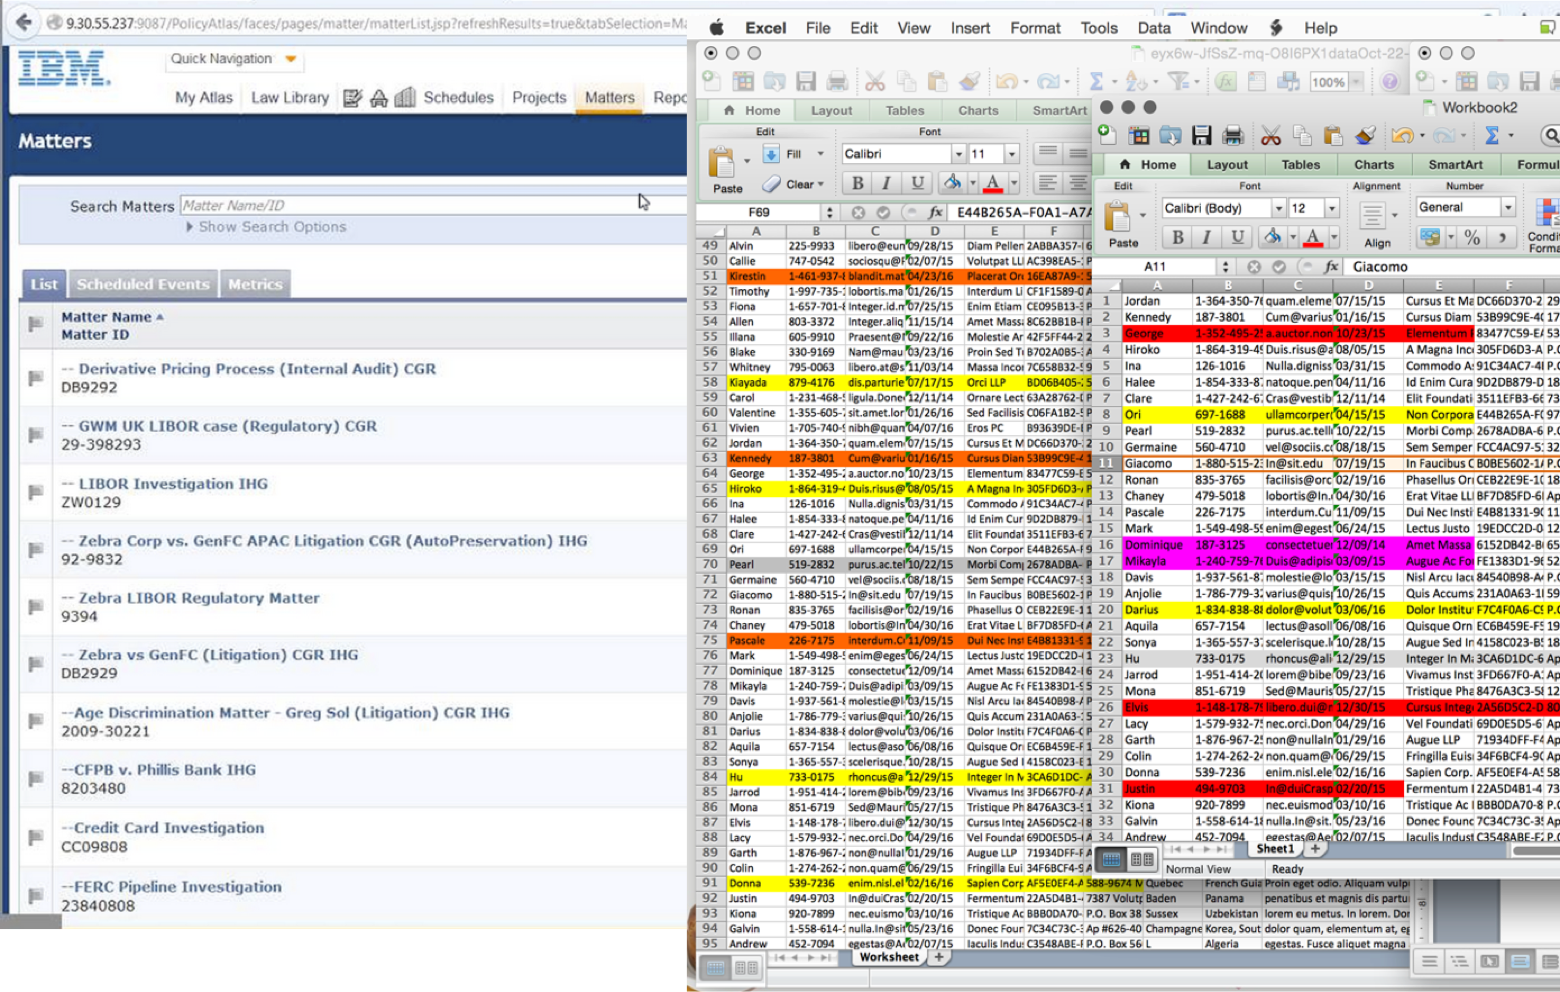Image resolution: width=1560 pixels, height=992 pixels.
Task: Cut selection with scissors in Workbook2
Action: [1271, 135]
